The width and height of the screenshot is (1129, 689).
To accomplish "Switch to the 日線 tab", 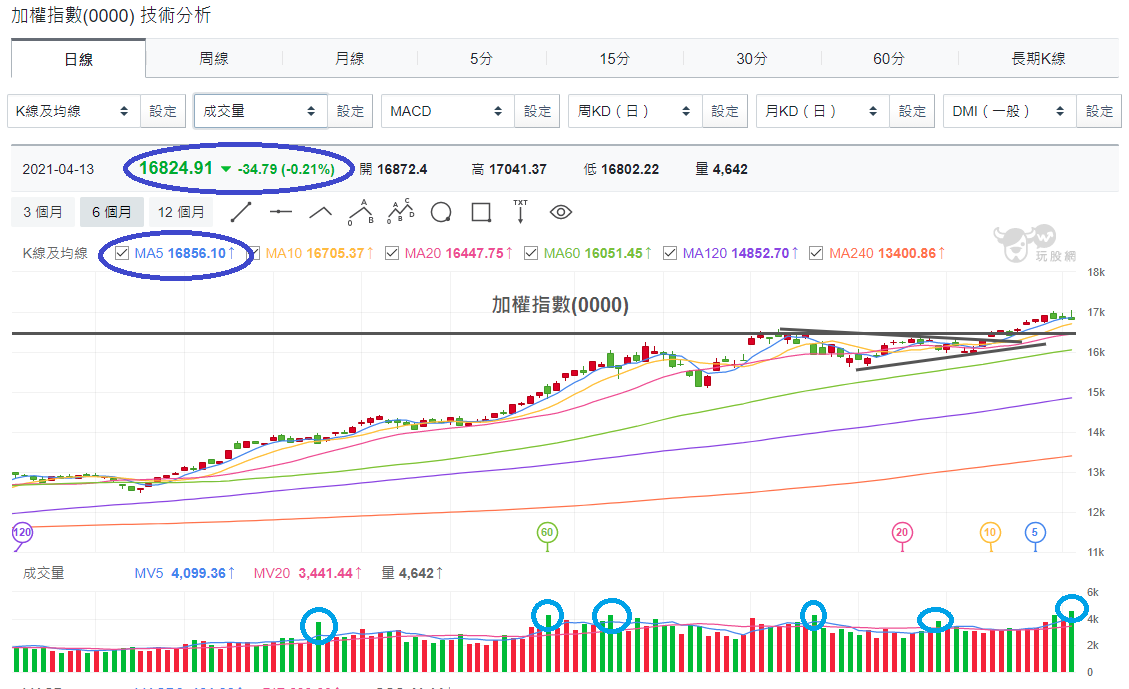I will pos(78,59).
